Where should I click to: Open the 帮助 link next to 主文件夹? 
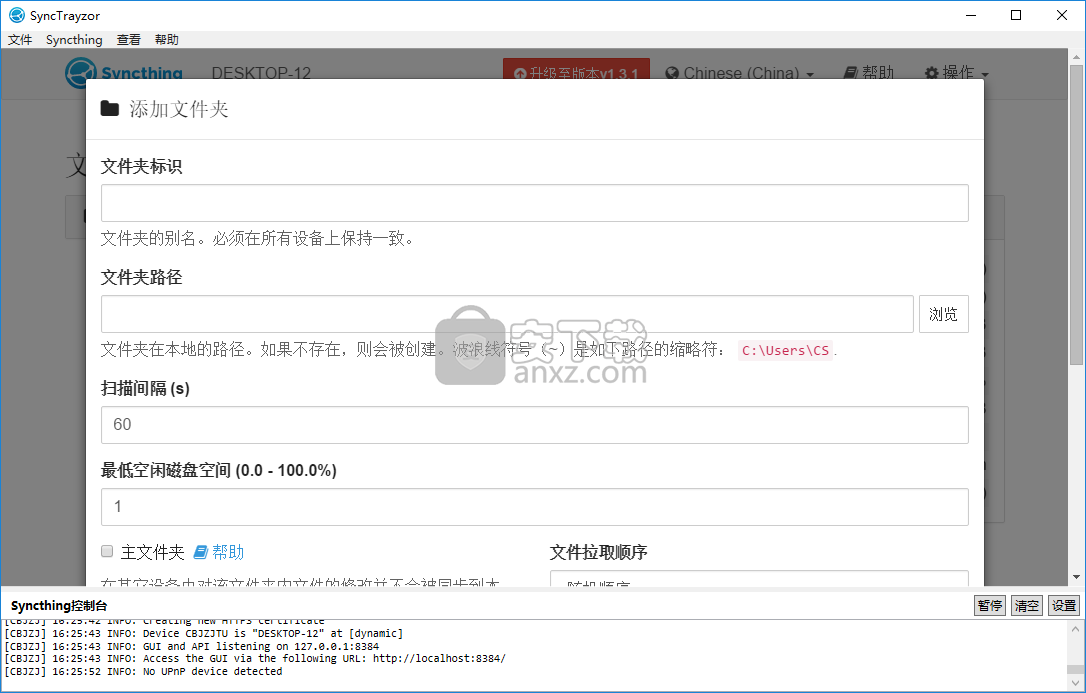219,552
